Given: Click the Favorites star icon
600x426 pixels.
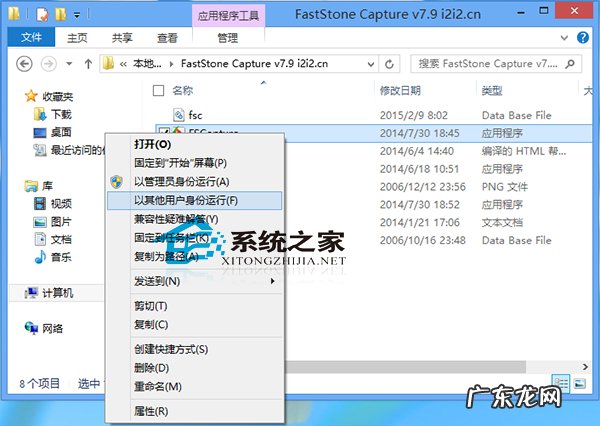Looking at the screenshot, I should [x=31, y=96].
